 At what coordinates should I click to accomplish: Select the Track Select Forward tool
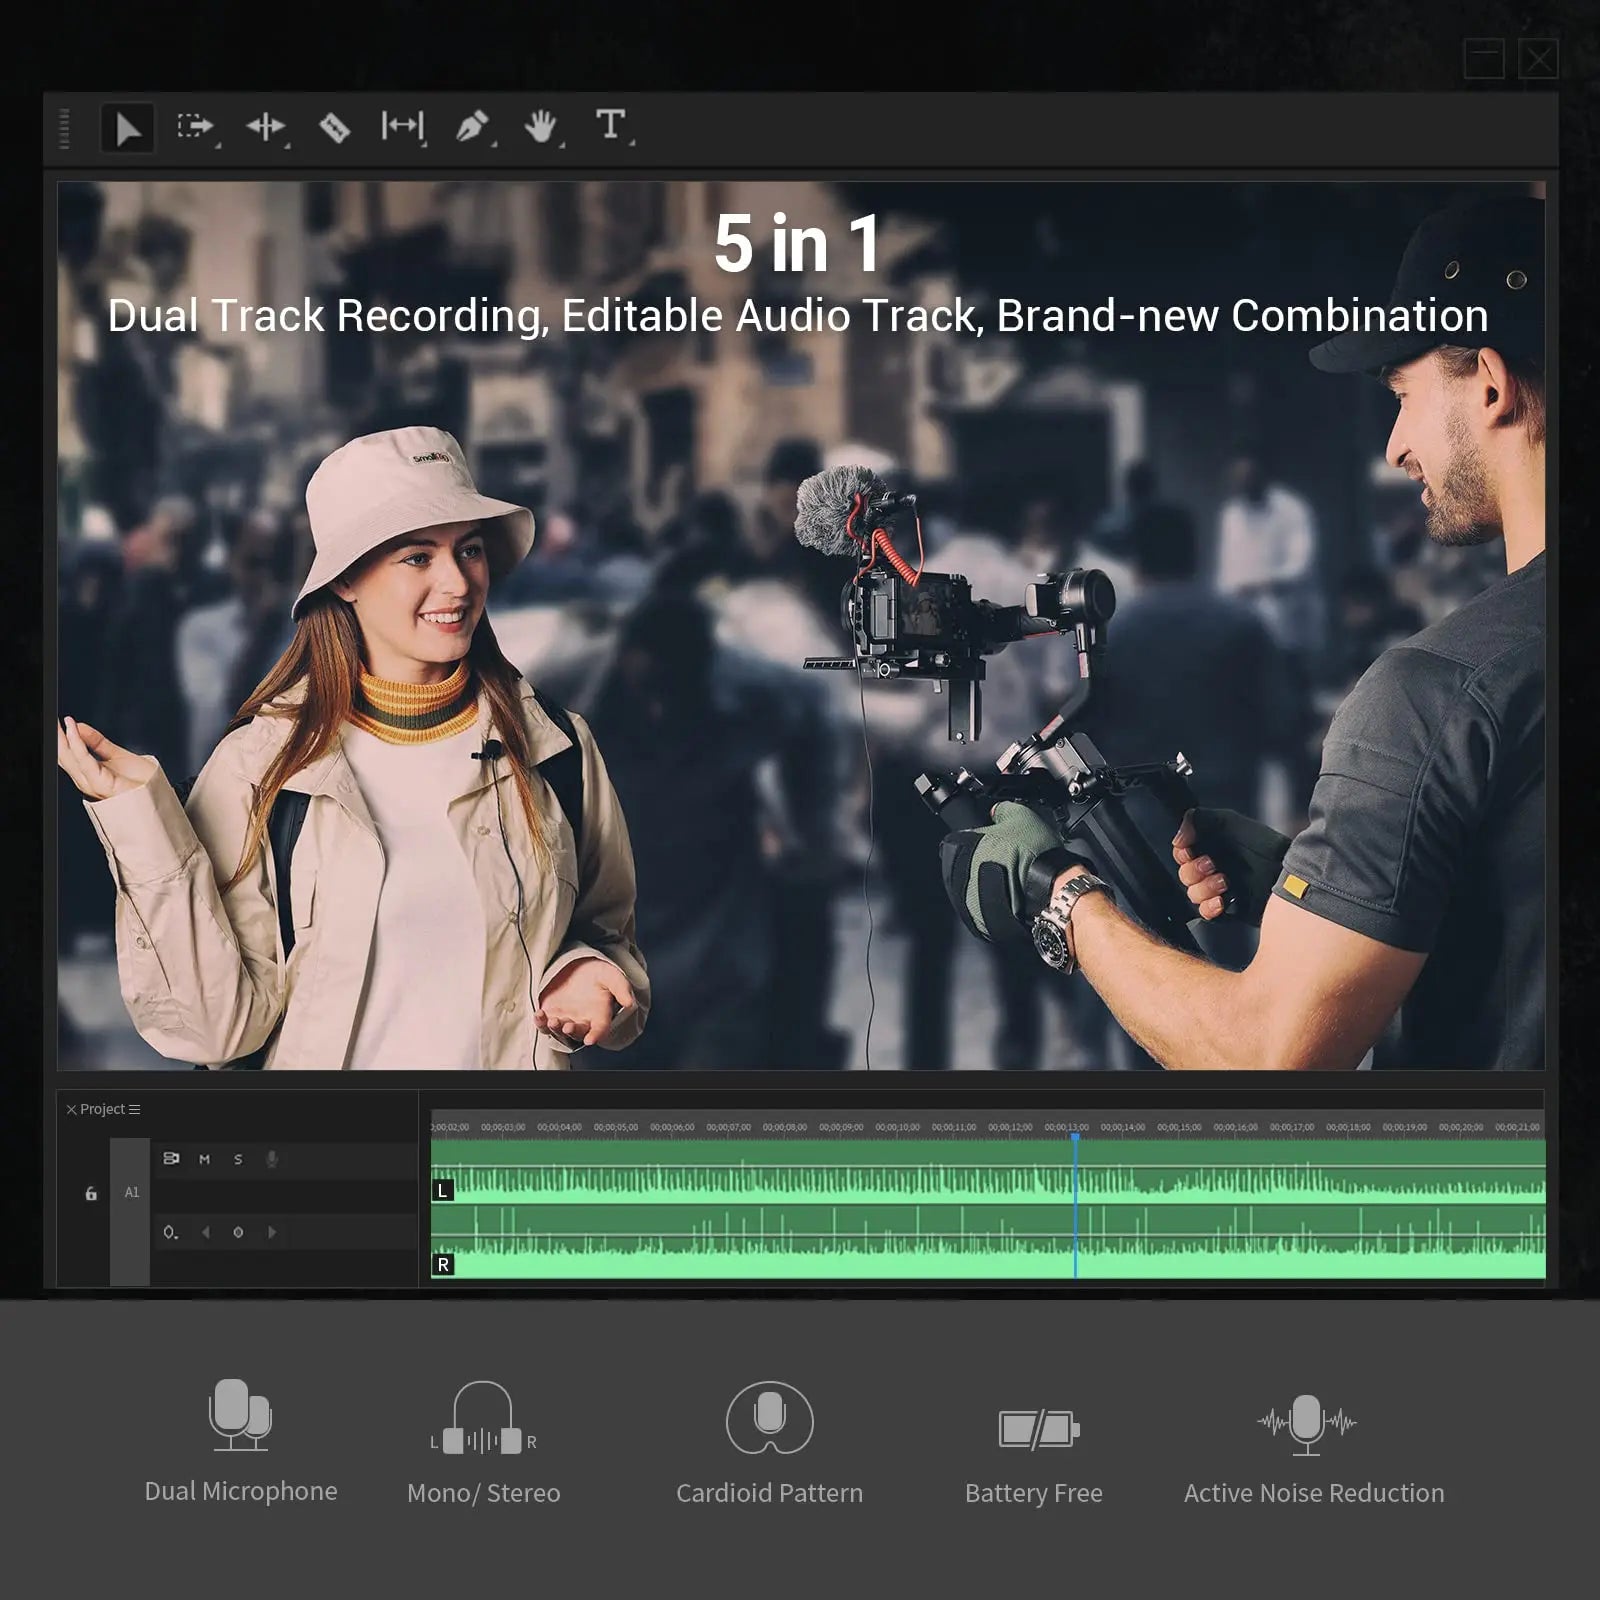click(x=195, y=128)
